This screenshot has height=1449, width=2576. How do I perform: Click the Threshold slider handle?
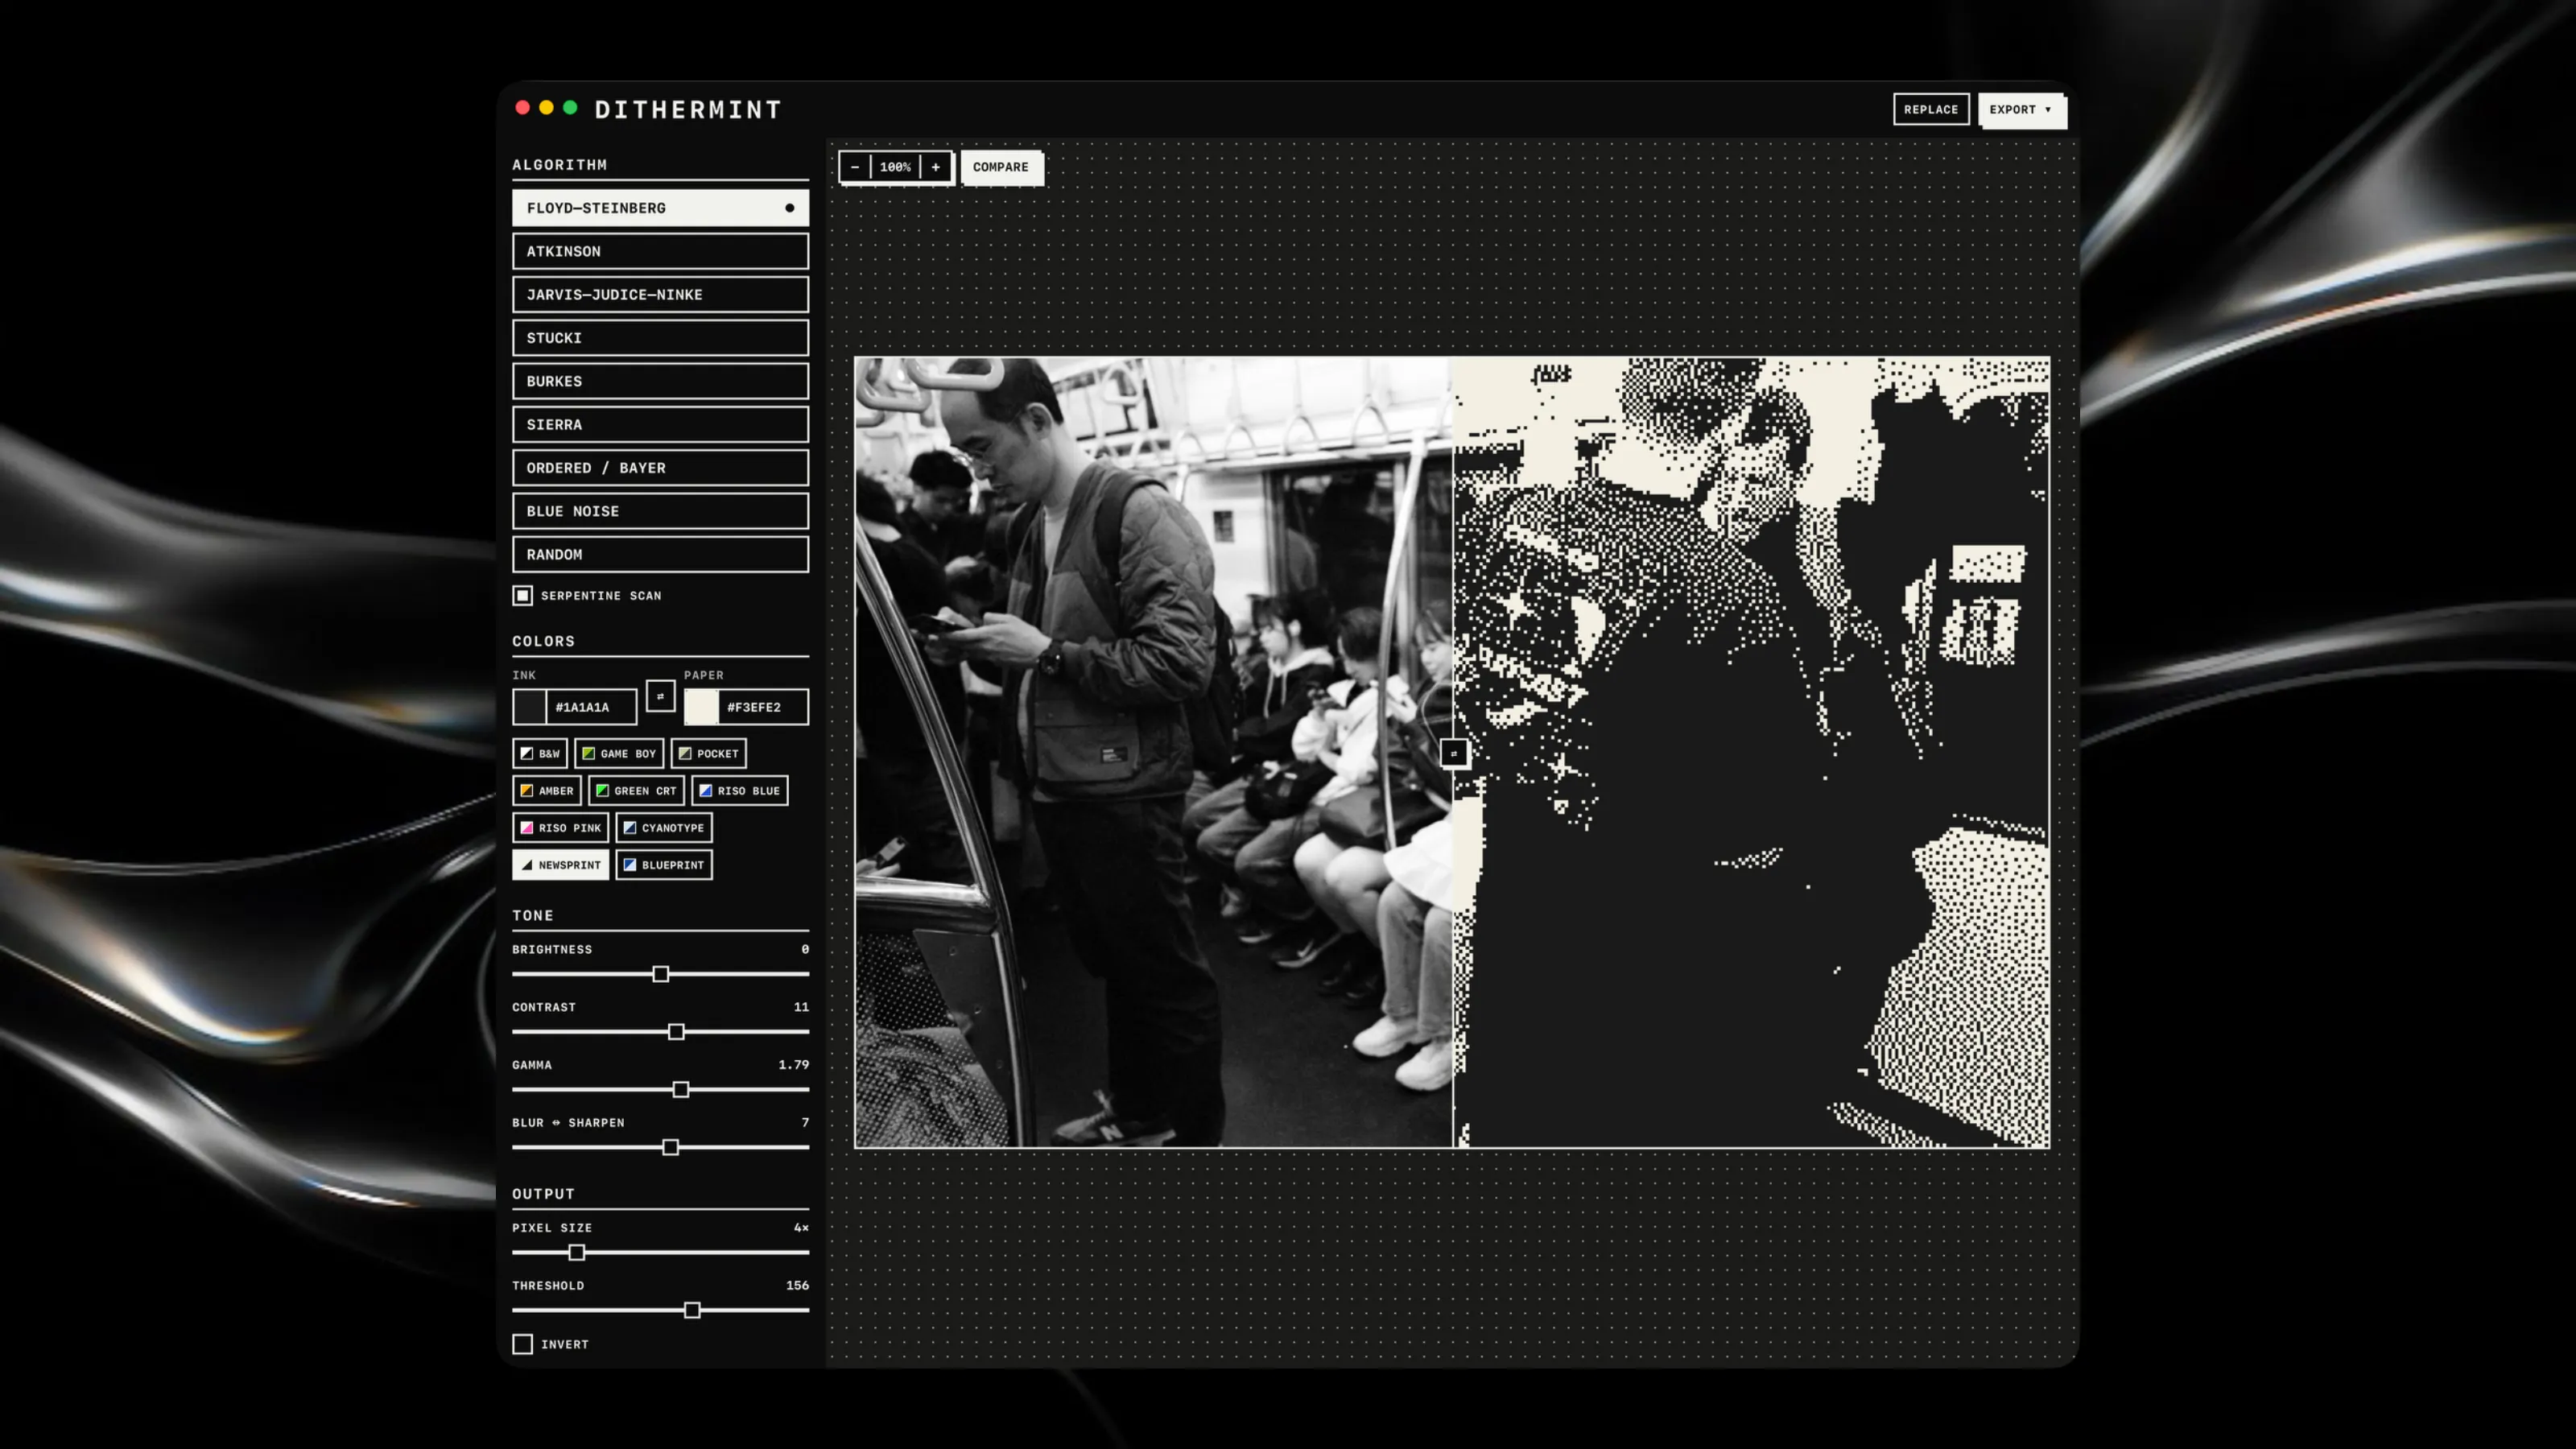coord(692,1310)
